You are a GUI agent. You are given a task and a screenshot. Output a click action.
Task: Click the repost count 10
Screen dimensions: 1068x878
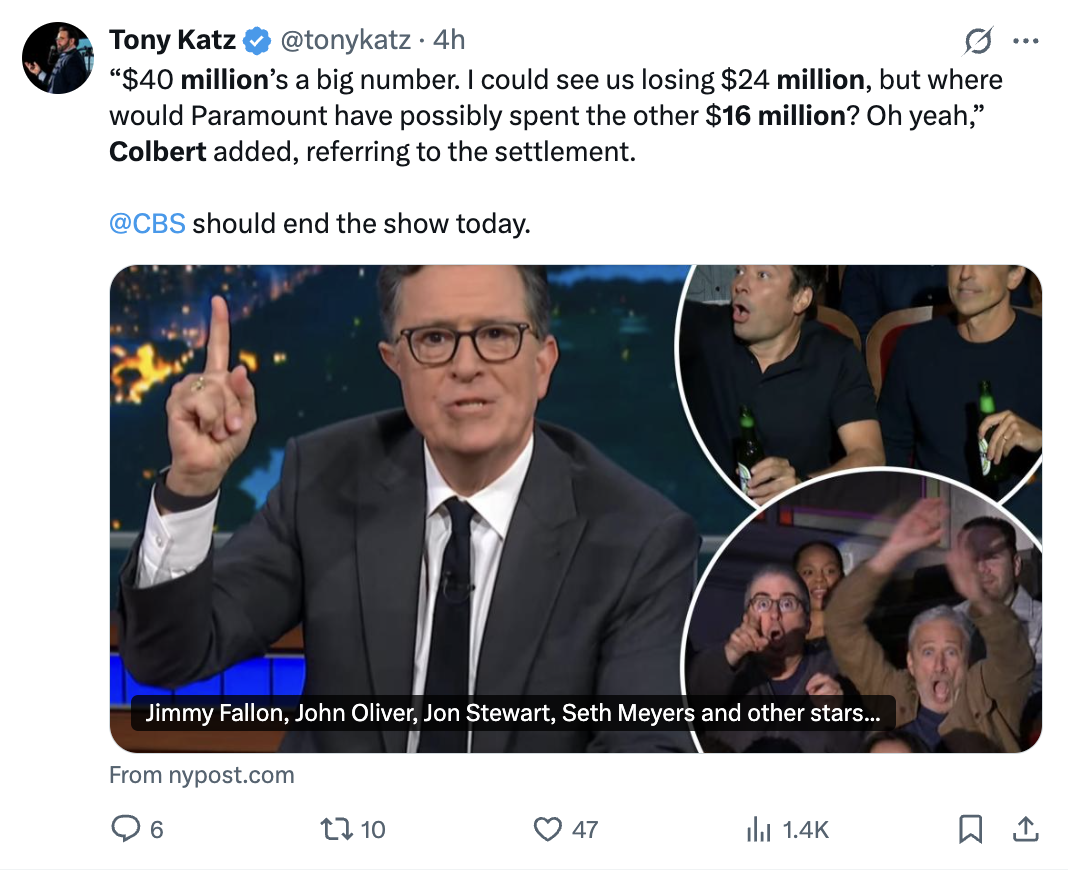(372, 829)
